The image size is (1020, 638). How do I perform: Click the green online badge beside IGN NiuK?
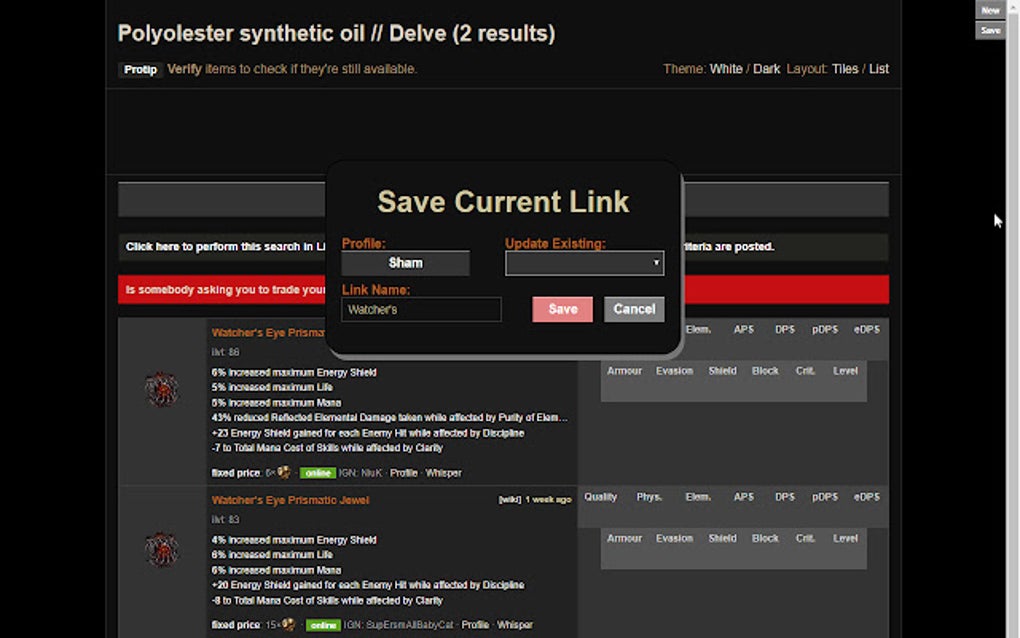pyautogui.click(x=318, y=473)
